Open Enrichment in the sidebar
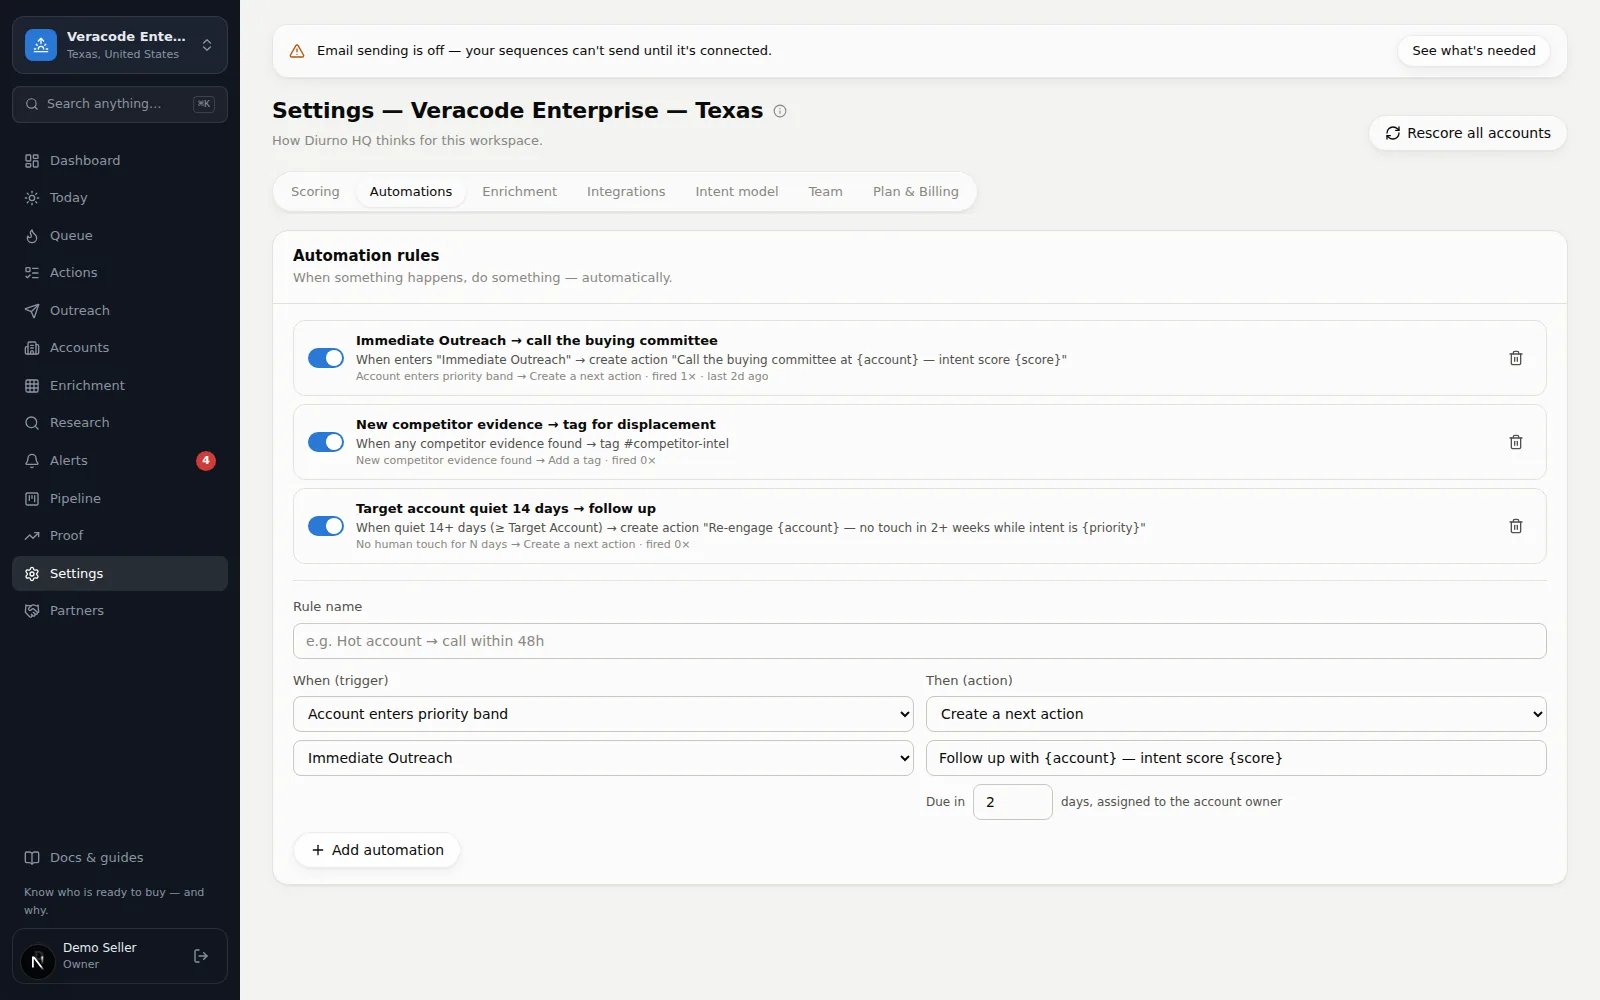Screen dimensions: 1600x1000 pos(120,386)
